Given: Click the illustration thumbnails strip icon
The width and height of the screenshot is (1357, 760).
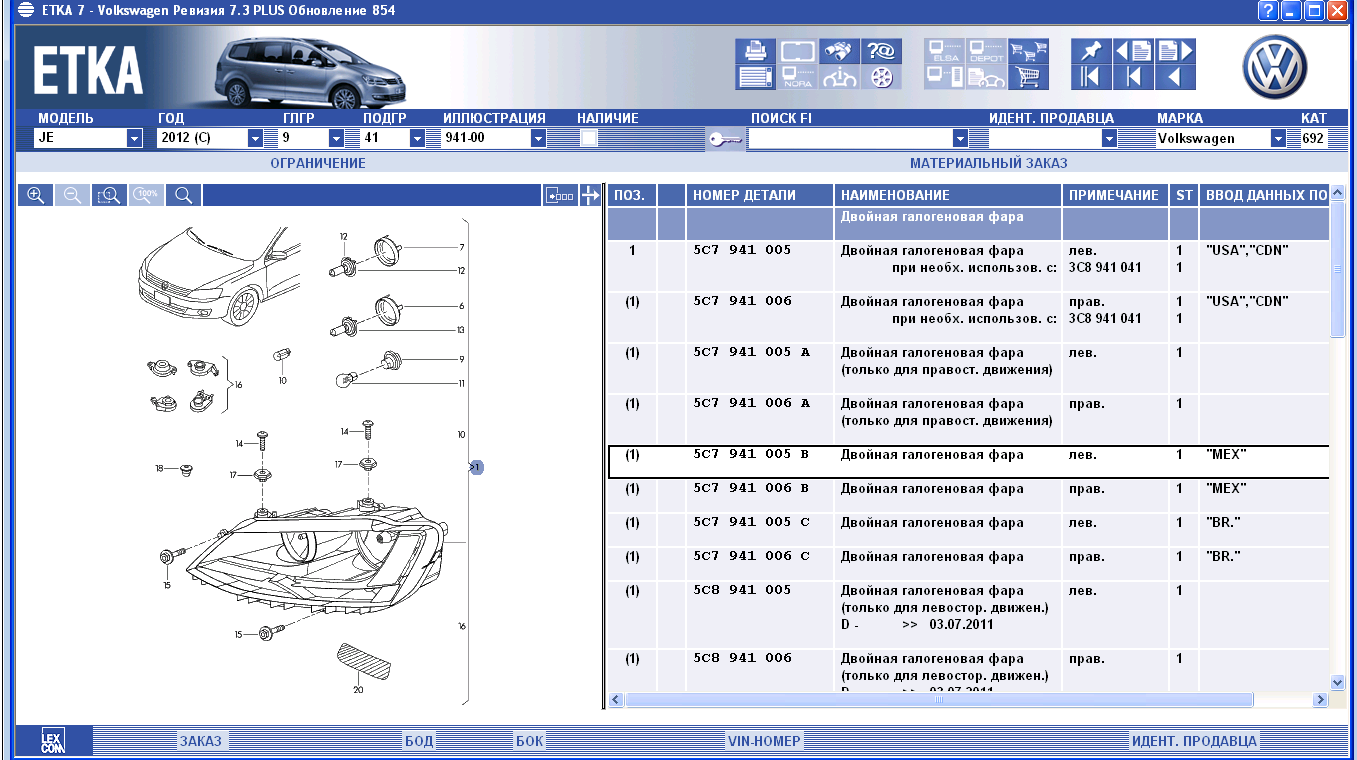Looking at the screenshot, I should (x=560, y=195).
